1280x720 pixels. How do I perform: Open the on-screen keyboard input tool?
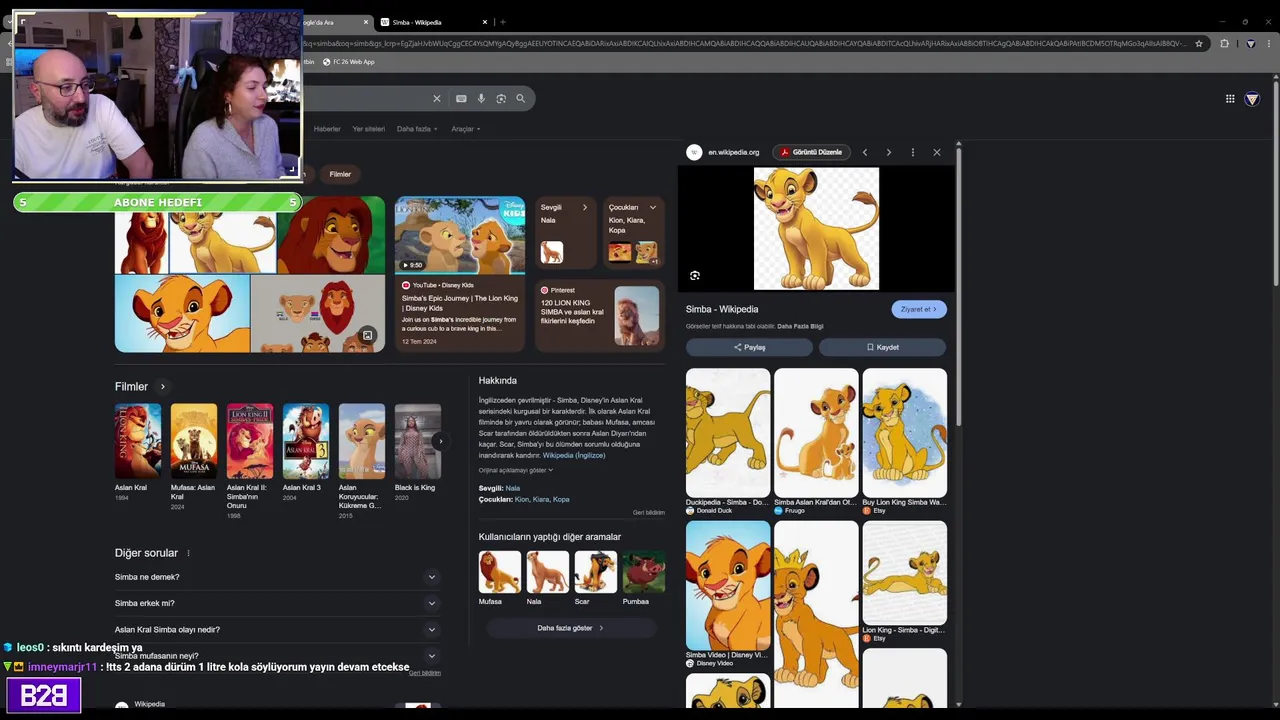tap(461, 98)
